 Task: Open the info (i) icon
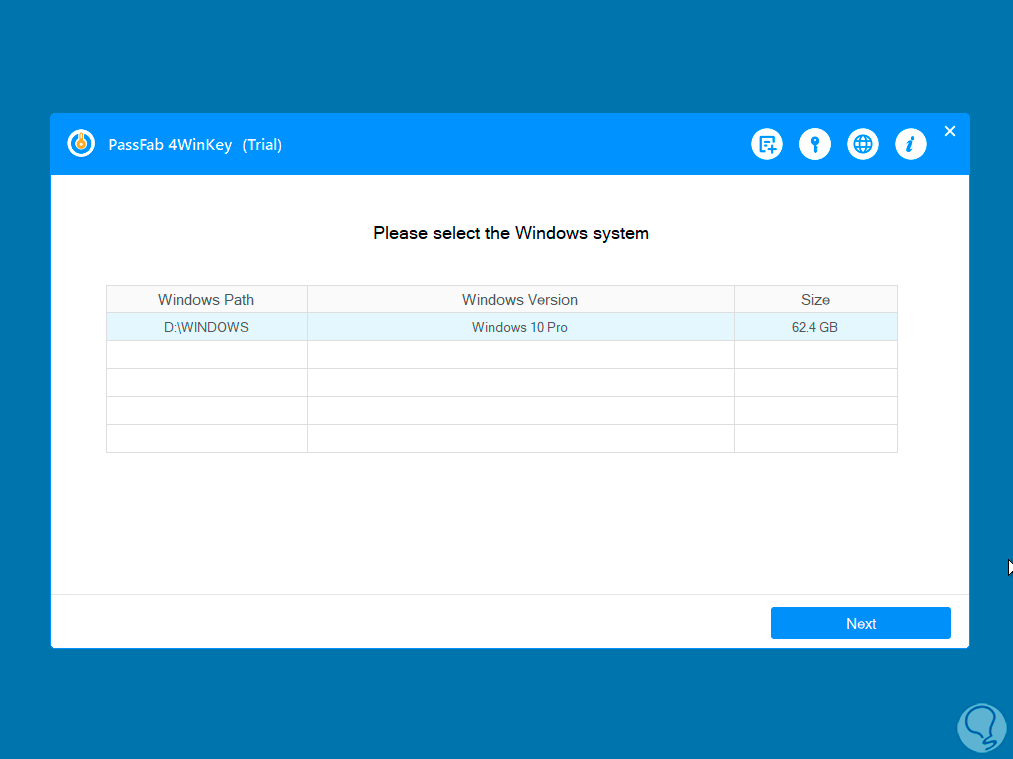pos(910,144)
